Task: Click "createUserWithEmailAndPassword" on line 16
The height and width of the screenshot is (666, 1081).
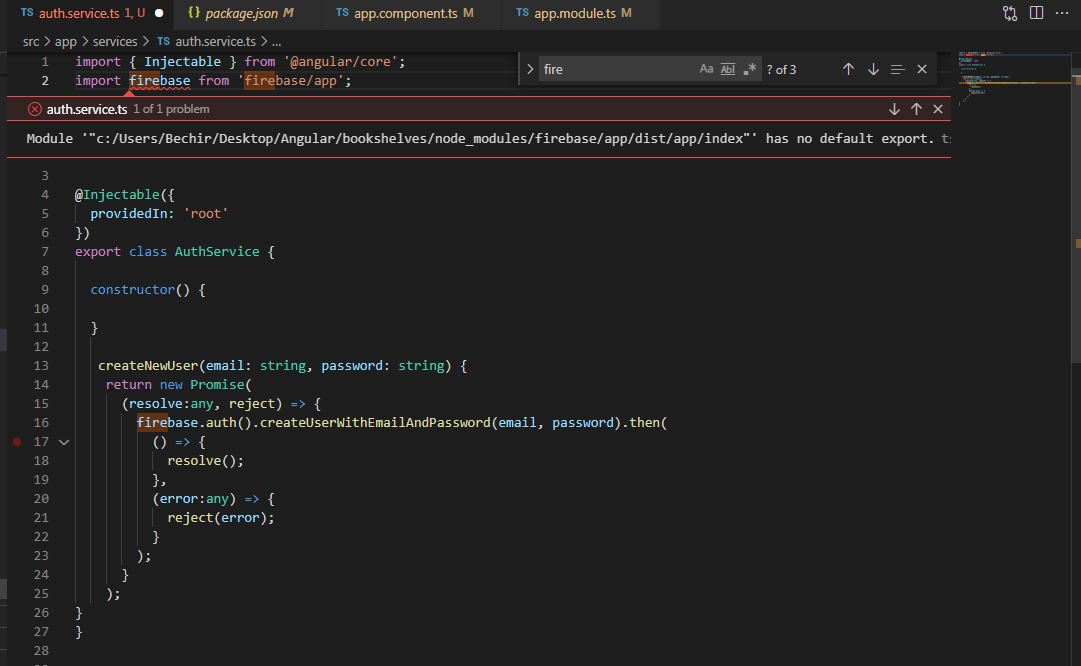Action: (x=375, y=423)
